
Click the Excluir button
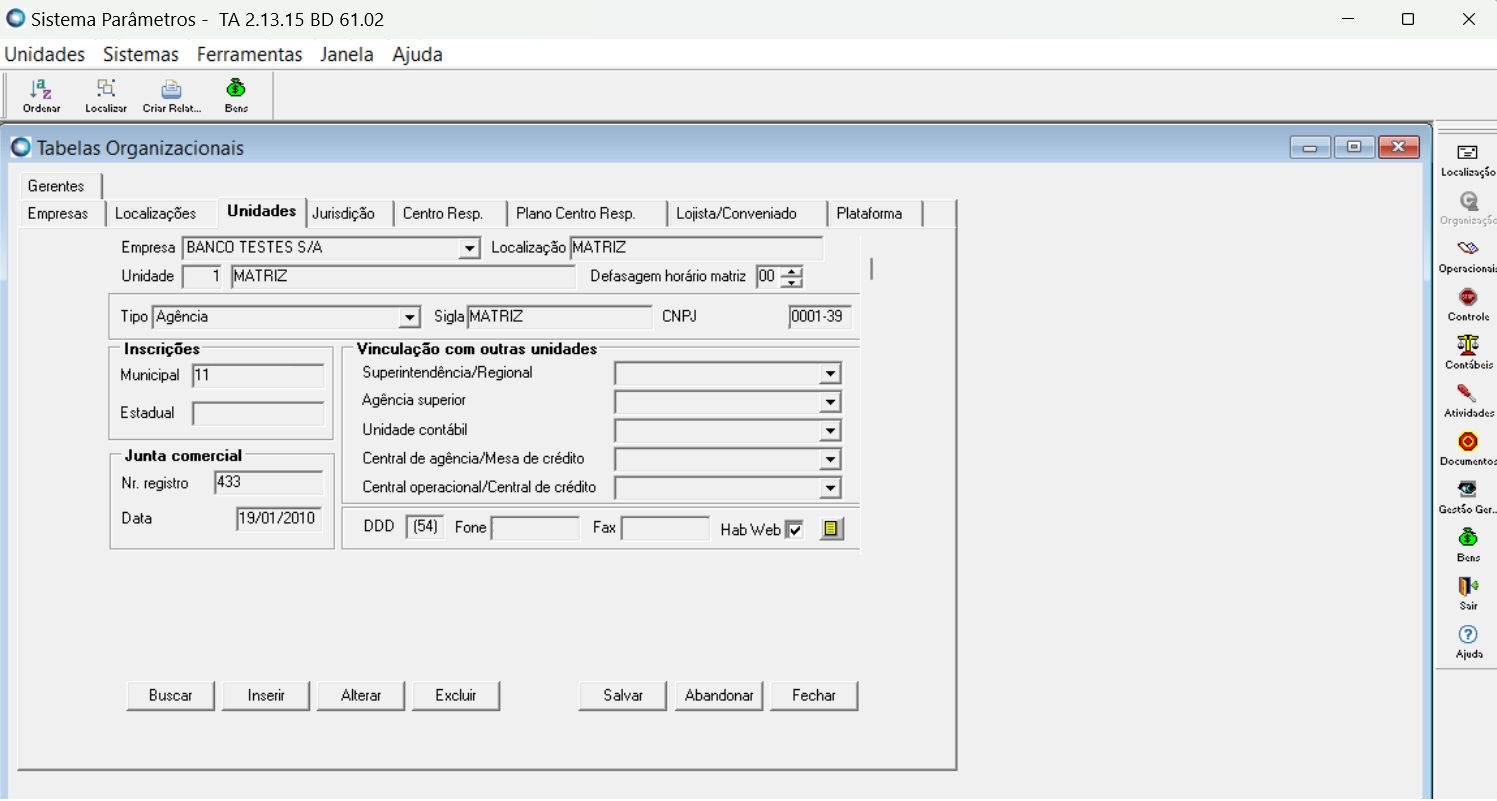click(x=456, y=696)
